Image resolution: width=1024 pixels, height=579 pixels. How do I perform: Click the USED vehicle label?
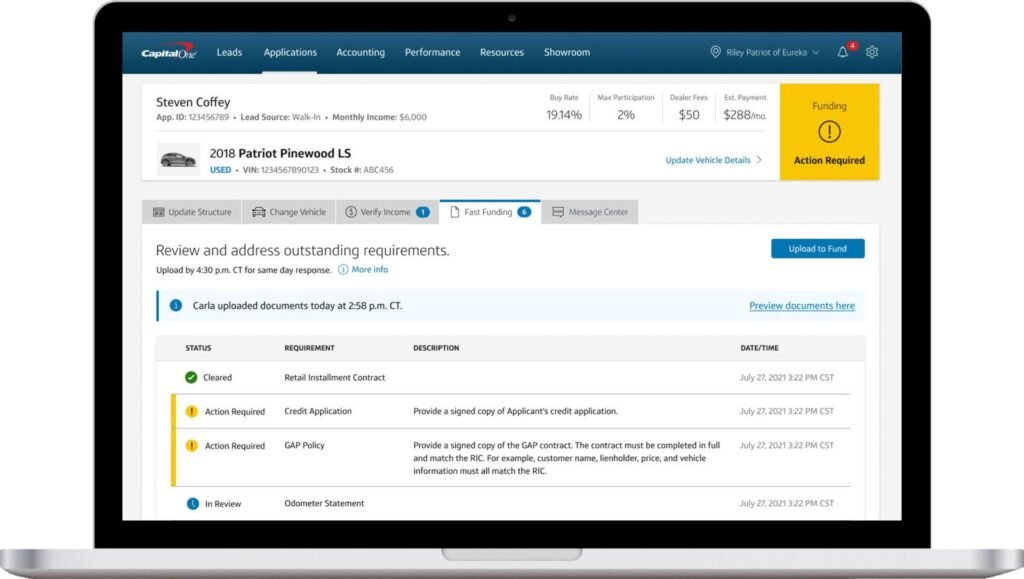221,170
